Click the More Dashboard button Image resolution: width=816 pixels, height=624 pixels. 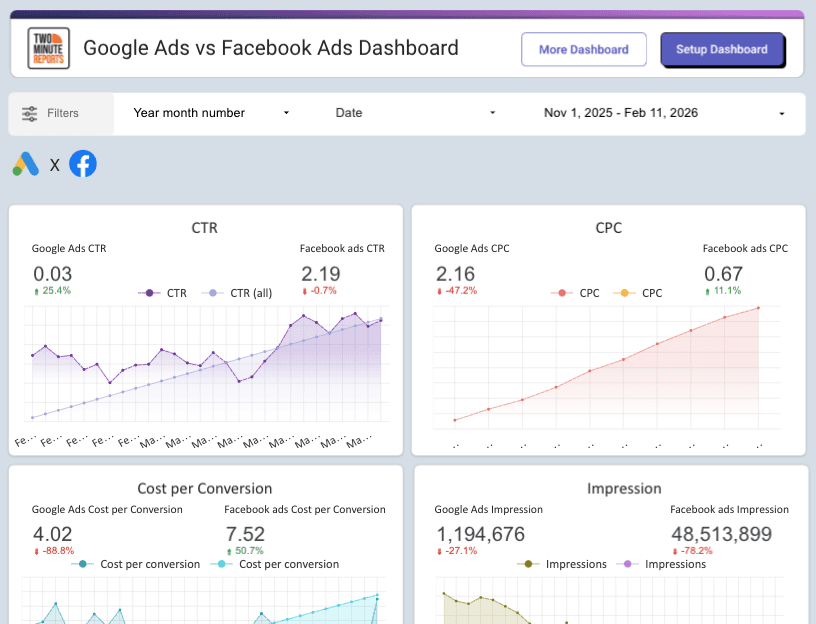[x=583, y=49]
